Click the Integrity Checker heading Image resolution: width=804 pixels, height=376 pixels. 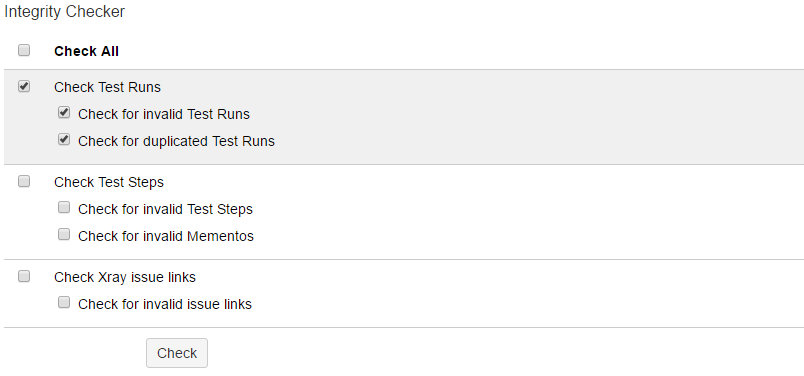click(65, 12)
